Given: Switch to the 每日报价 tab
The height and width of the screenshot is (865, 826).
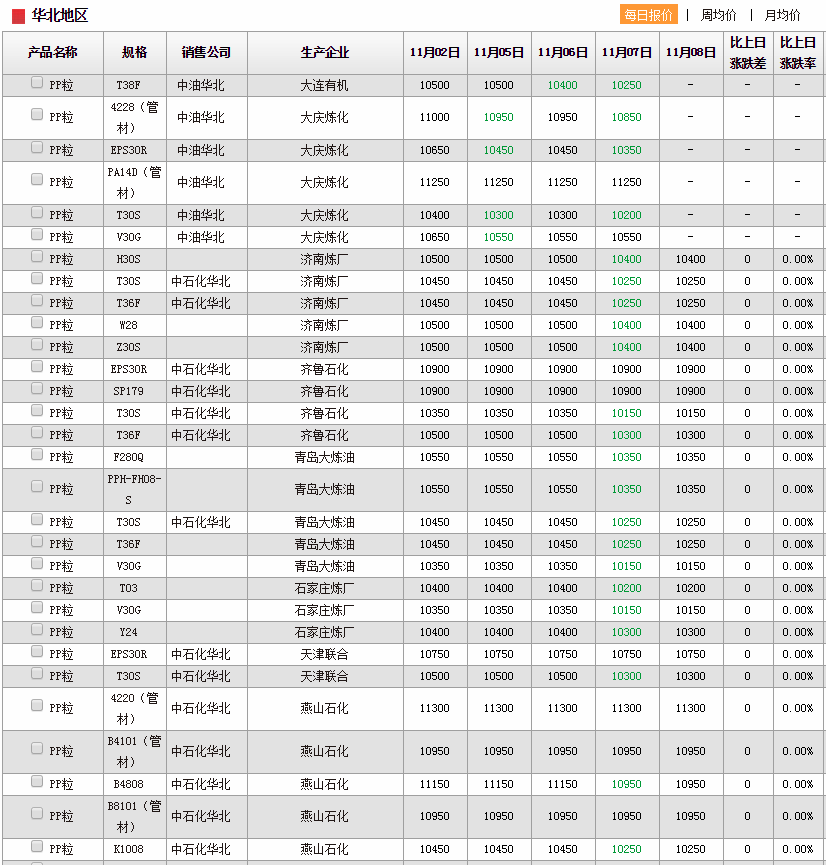Looking at the screenshot, I should (648, 15).
